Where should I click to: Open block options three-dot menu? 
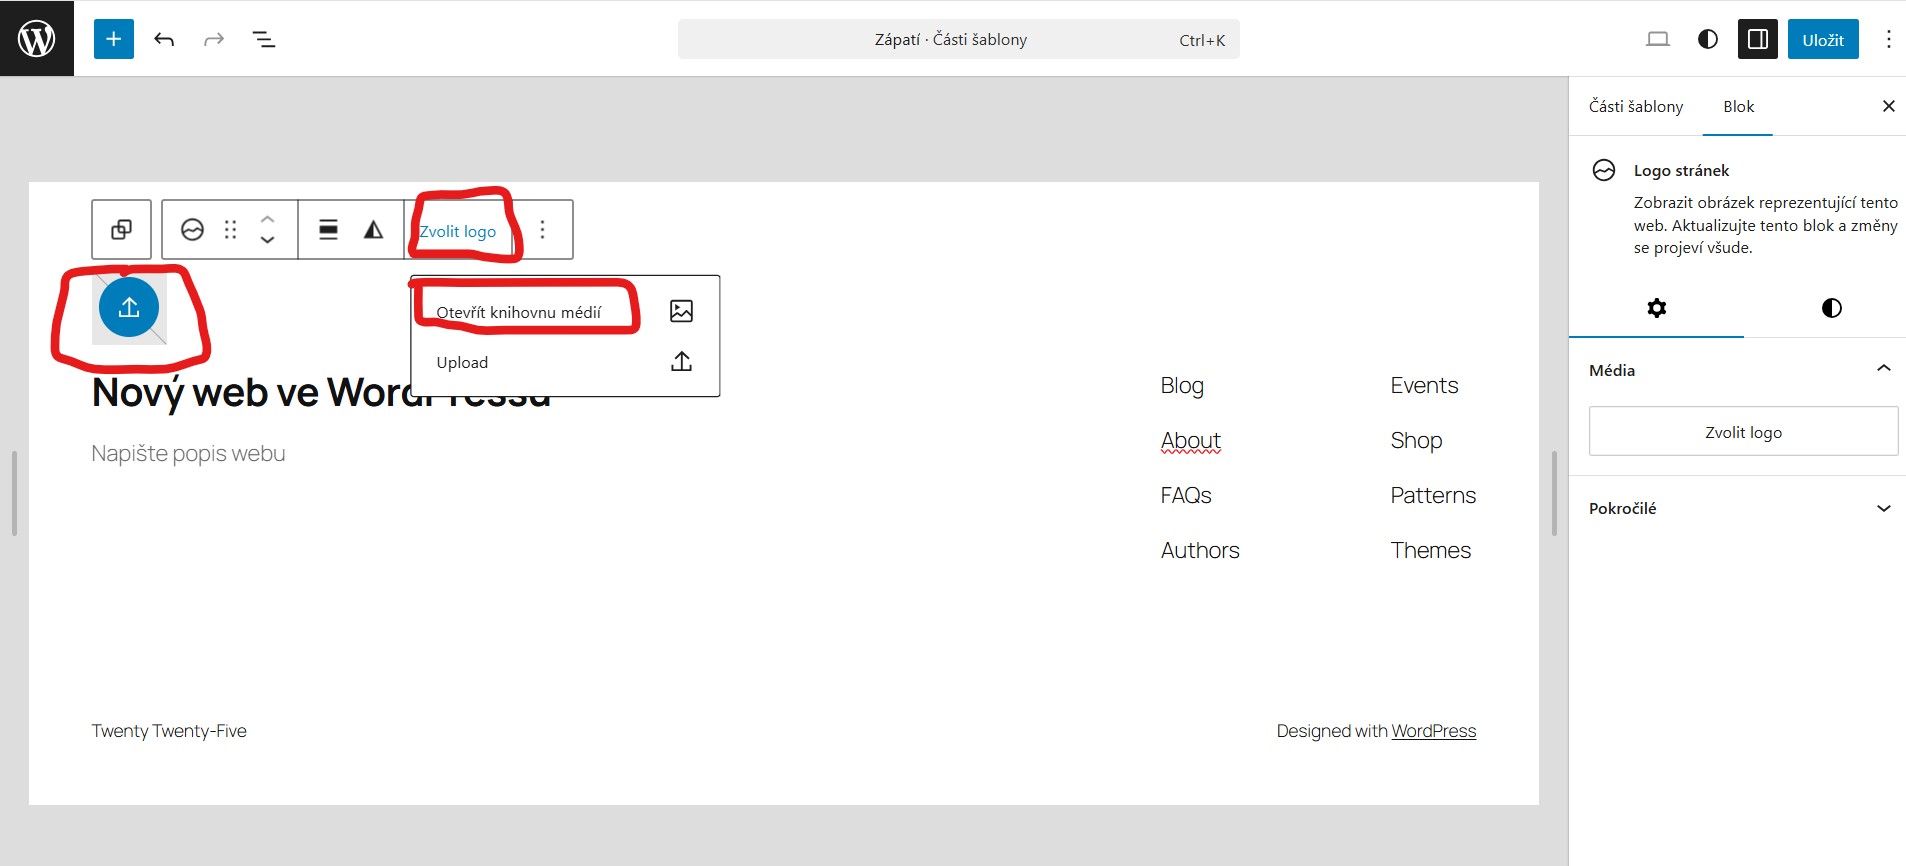click(543, 230)
